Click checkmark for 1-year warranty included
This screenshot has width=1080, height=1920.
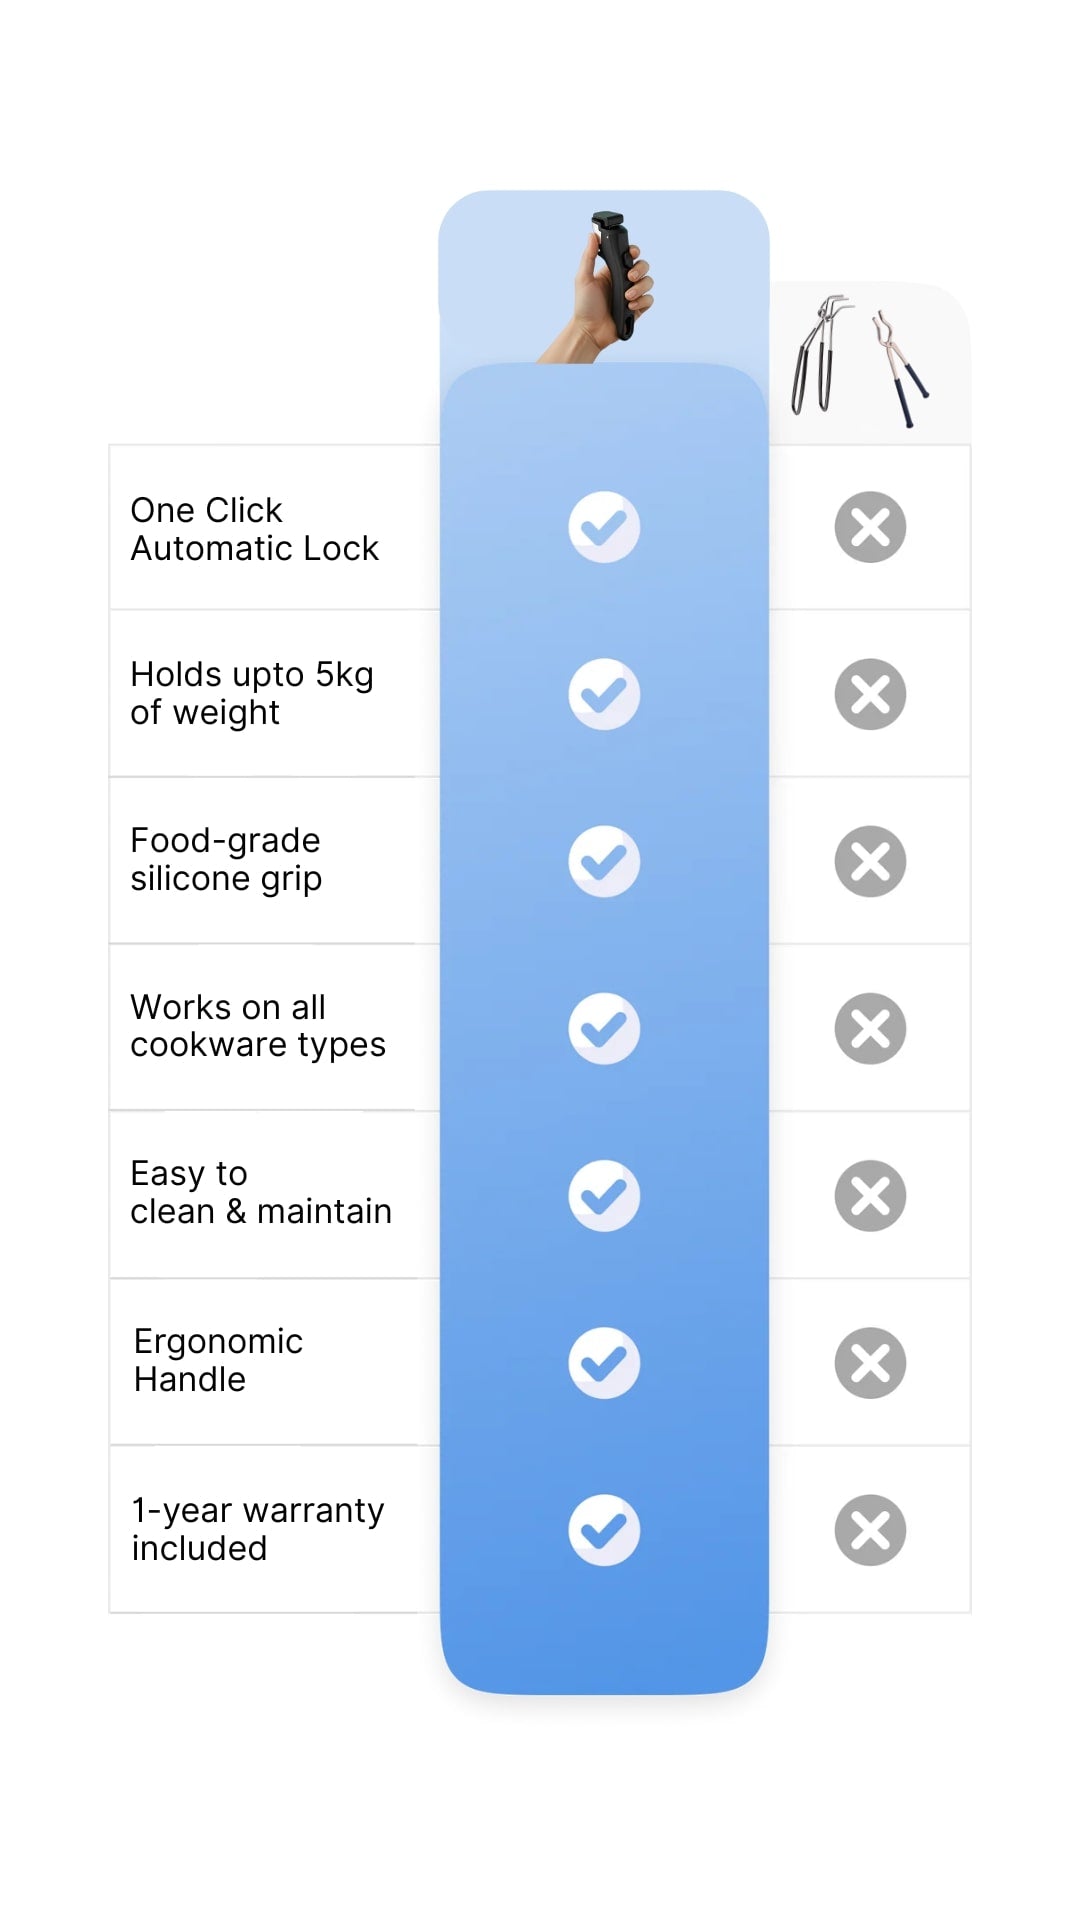[x=604, y=1530]
